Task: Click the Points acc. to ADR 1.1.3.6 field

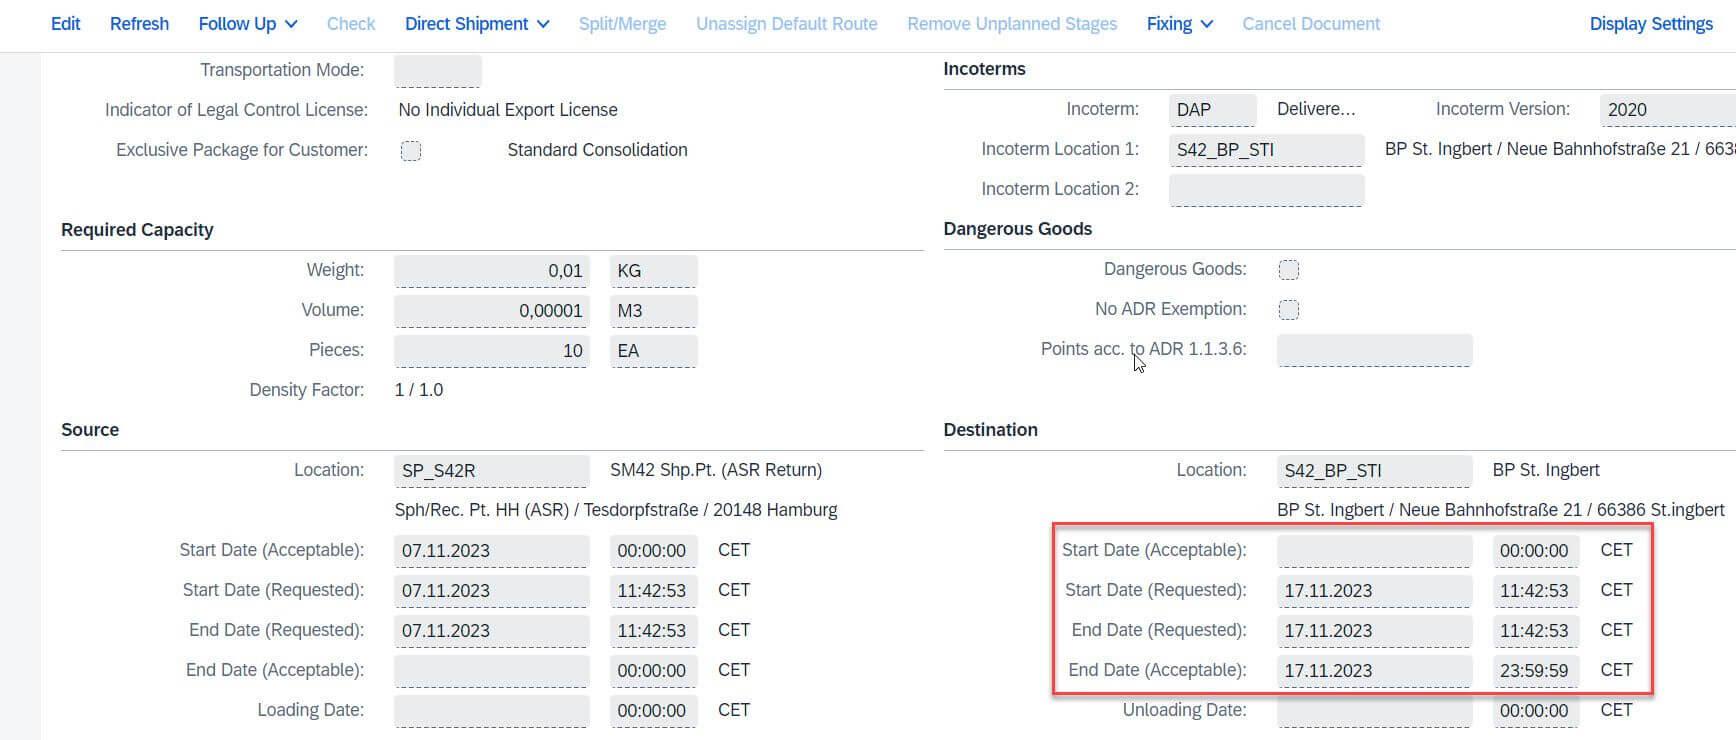Action: click(1374, 349)
